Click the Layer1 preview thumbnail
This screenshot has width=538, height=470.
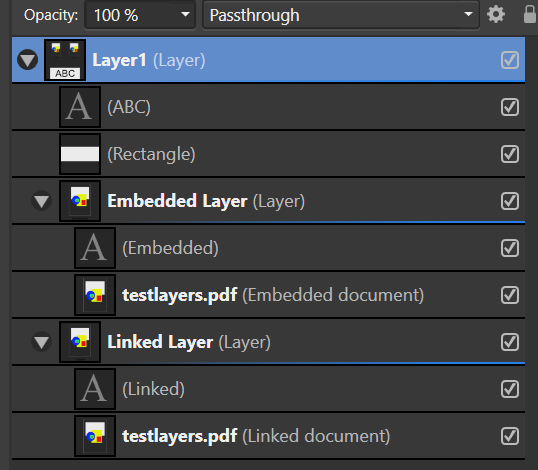point(65,60)
